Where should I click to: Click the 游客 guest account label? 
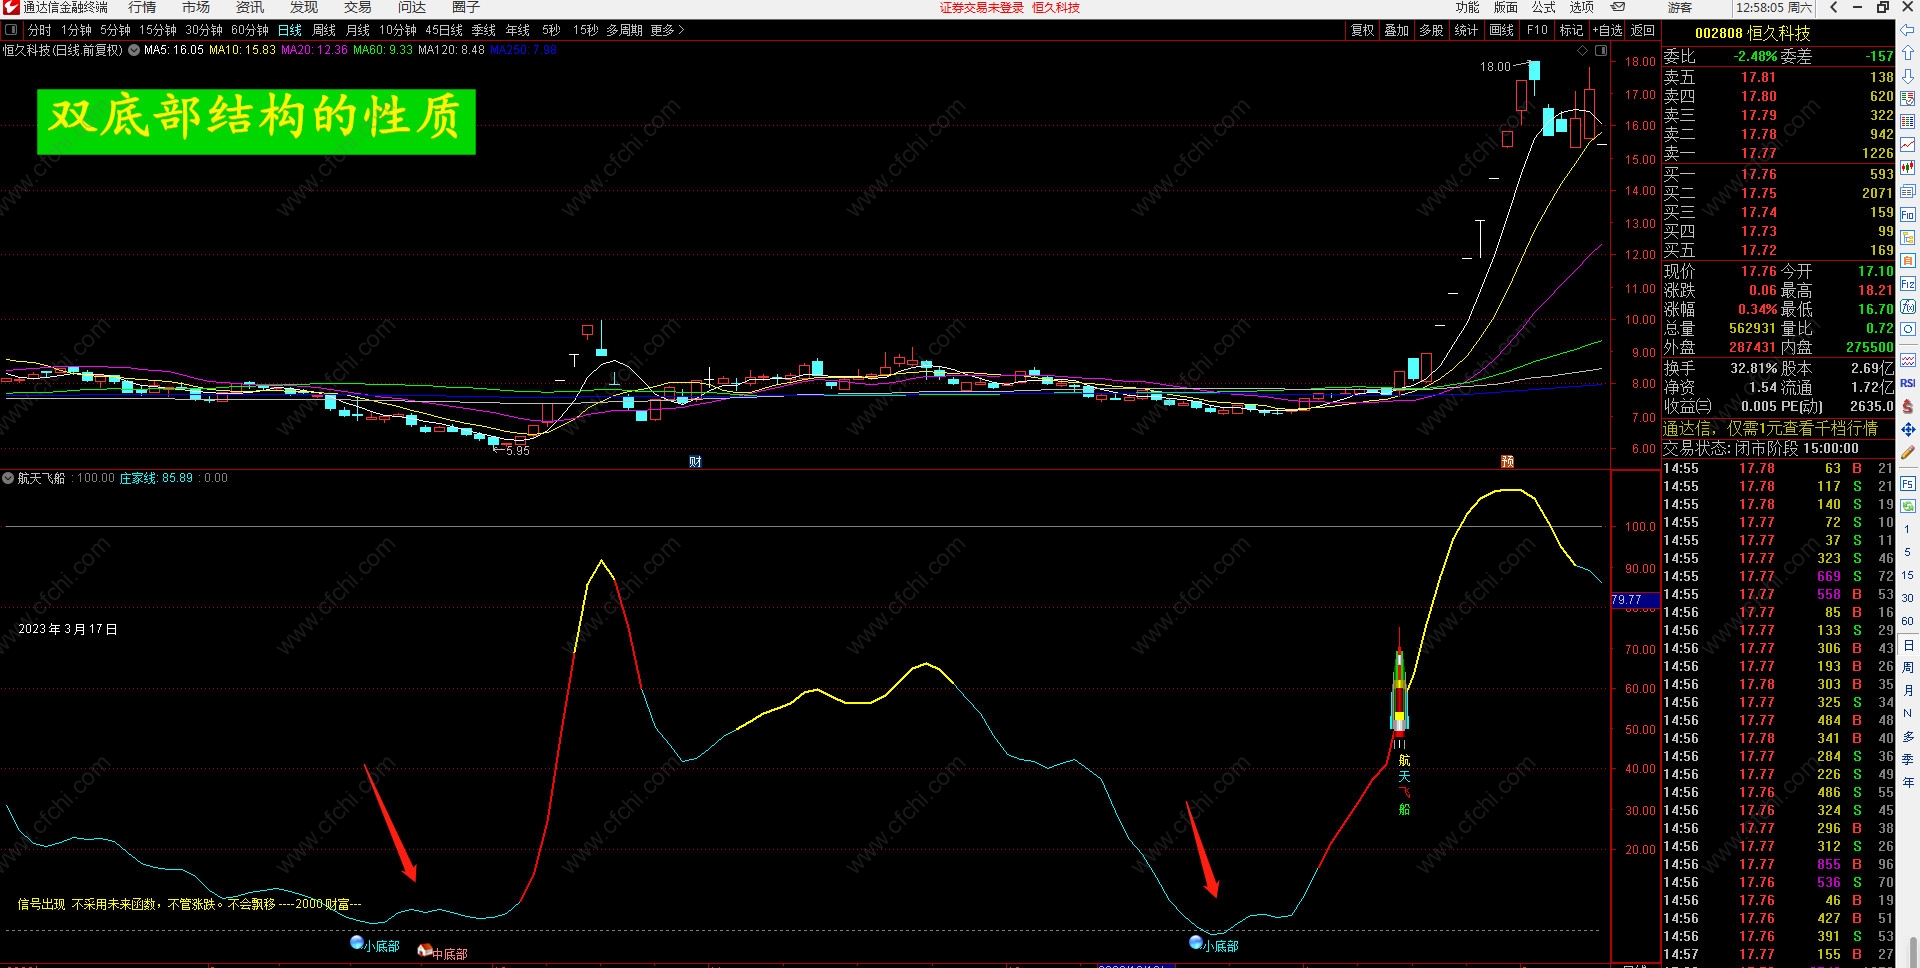[x=1680, y=8]
